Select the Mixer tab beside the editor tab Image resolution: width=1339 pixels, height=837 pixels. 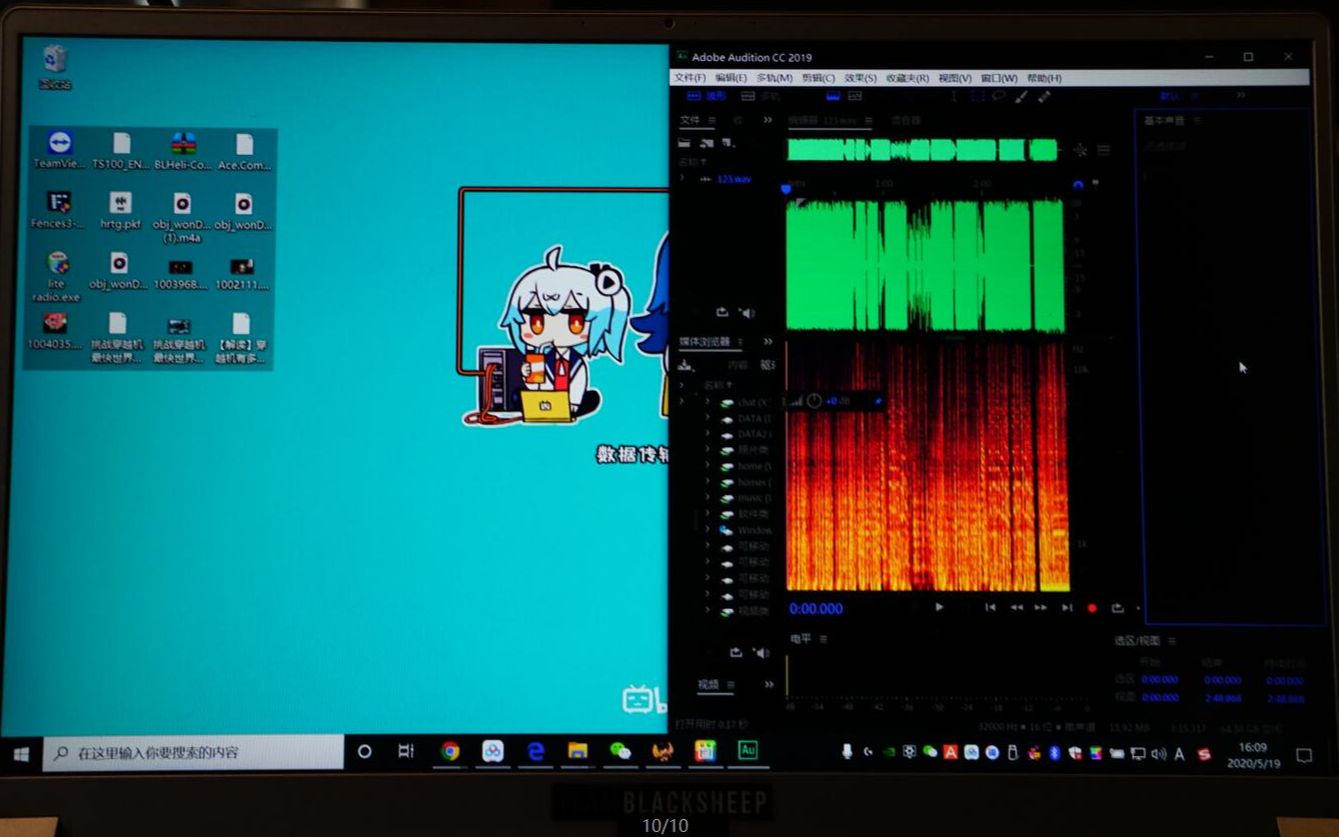906,120
